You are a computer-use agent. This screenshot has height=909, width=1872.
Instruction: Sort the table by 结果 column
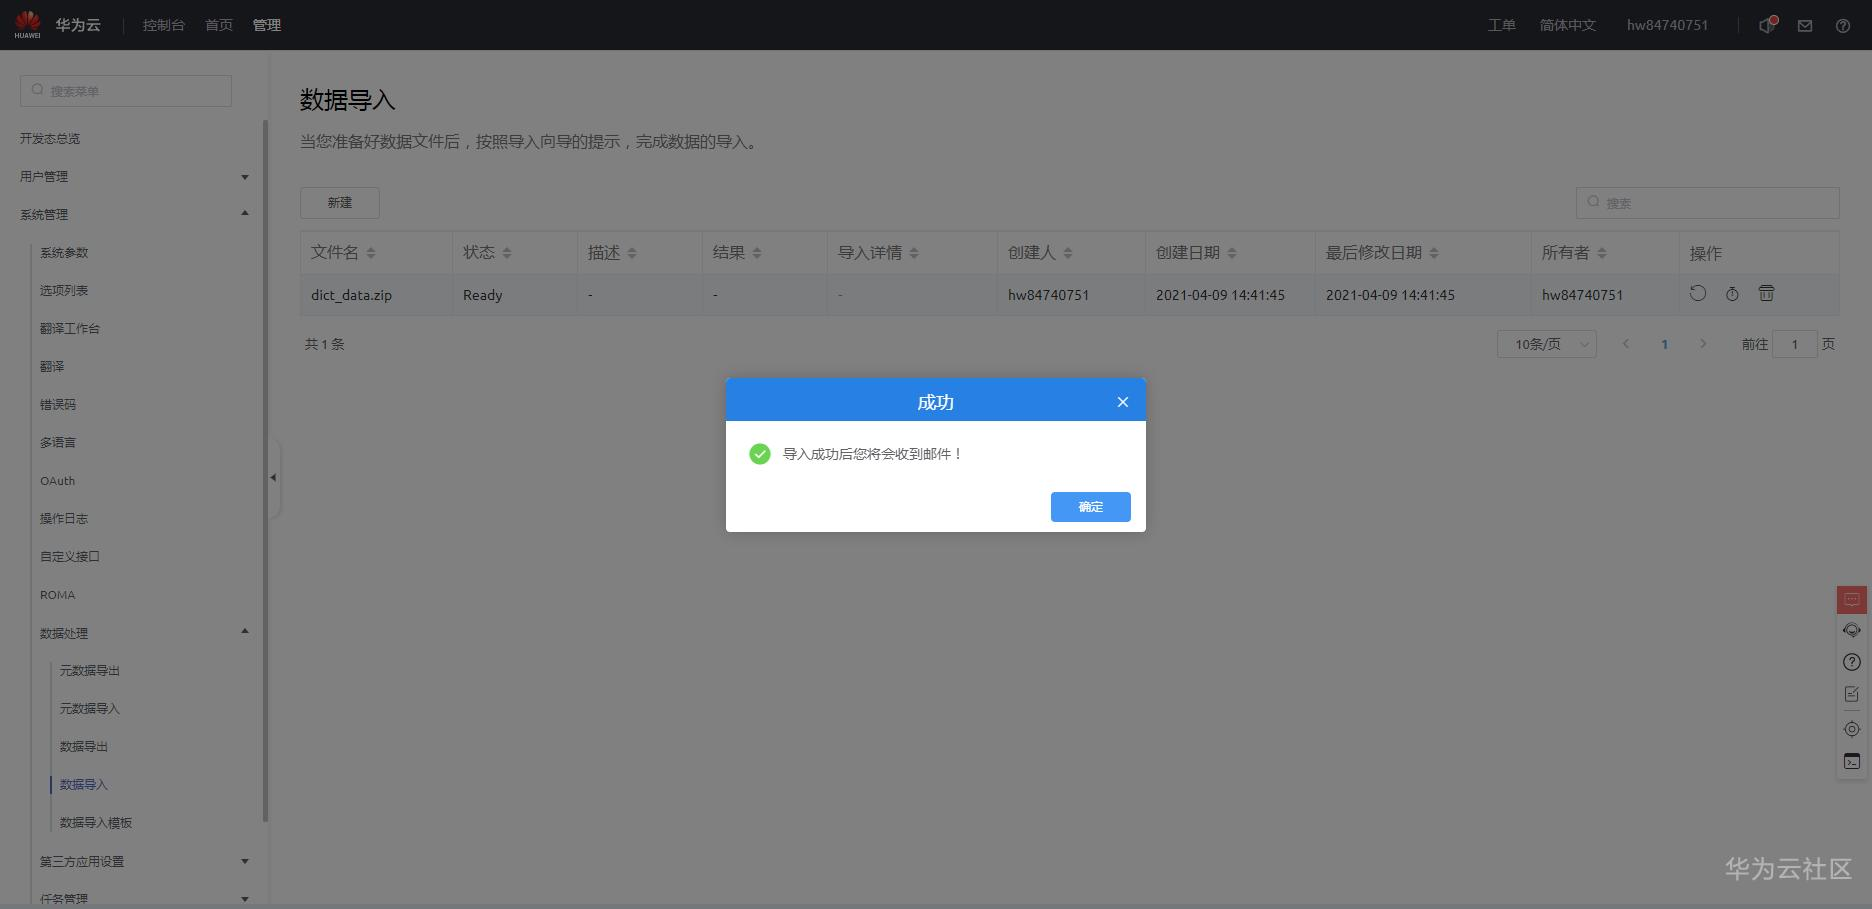757,253
